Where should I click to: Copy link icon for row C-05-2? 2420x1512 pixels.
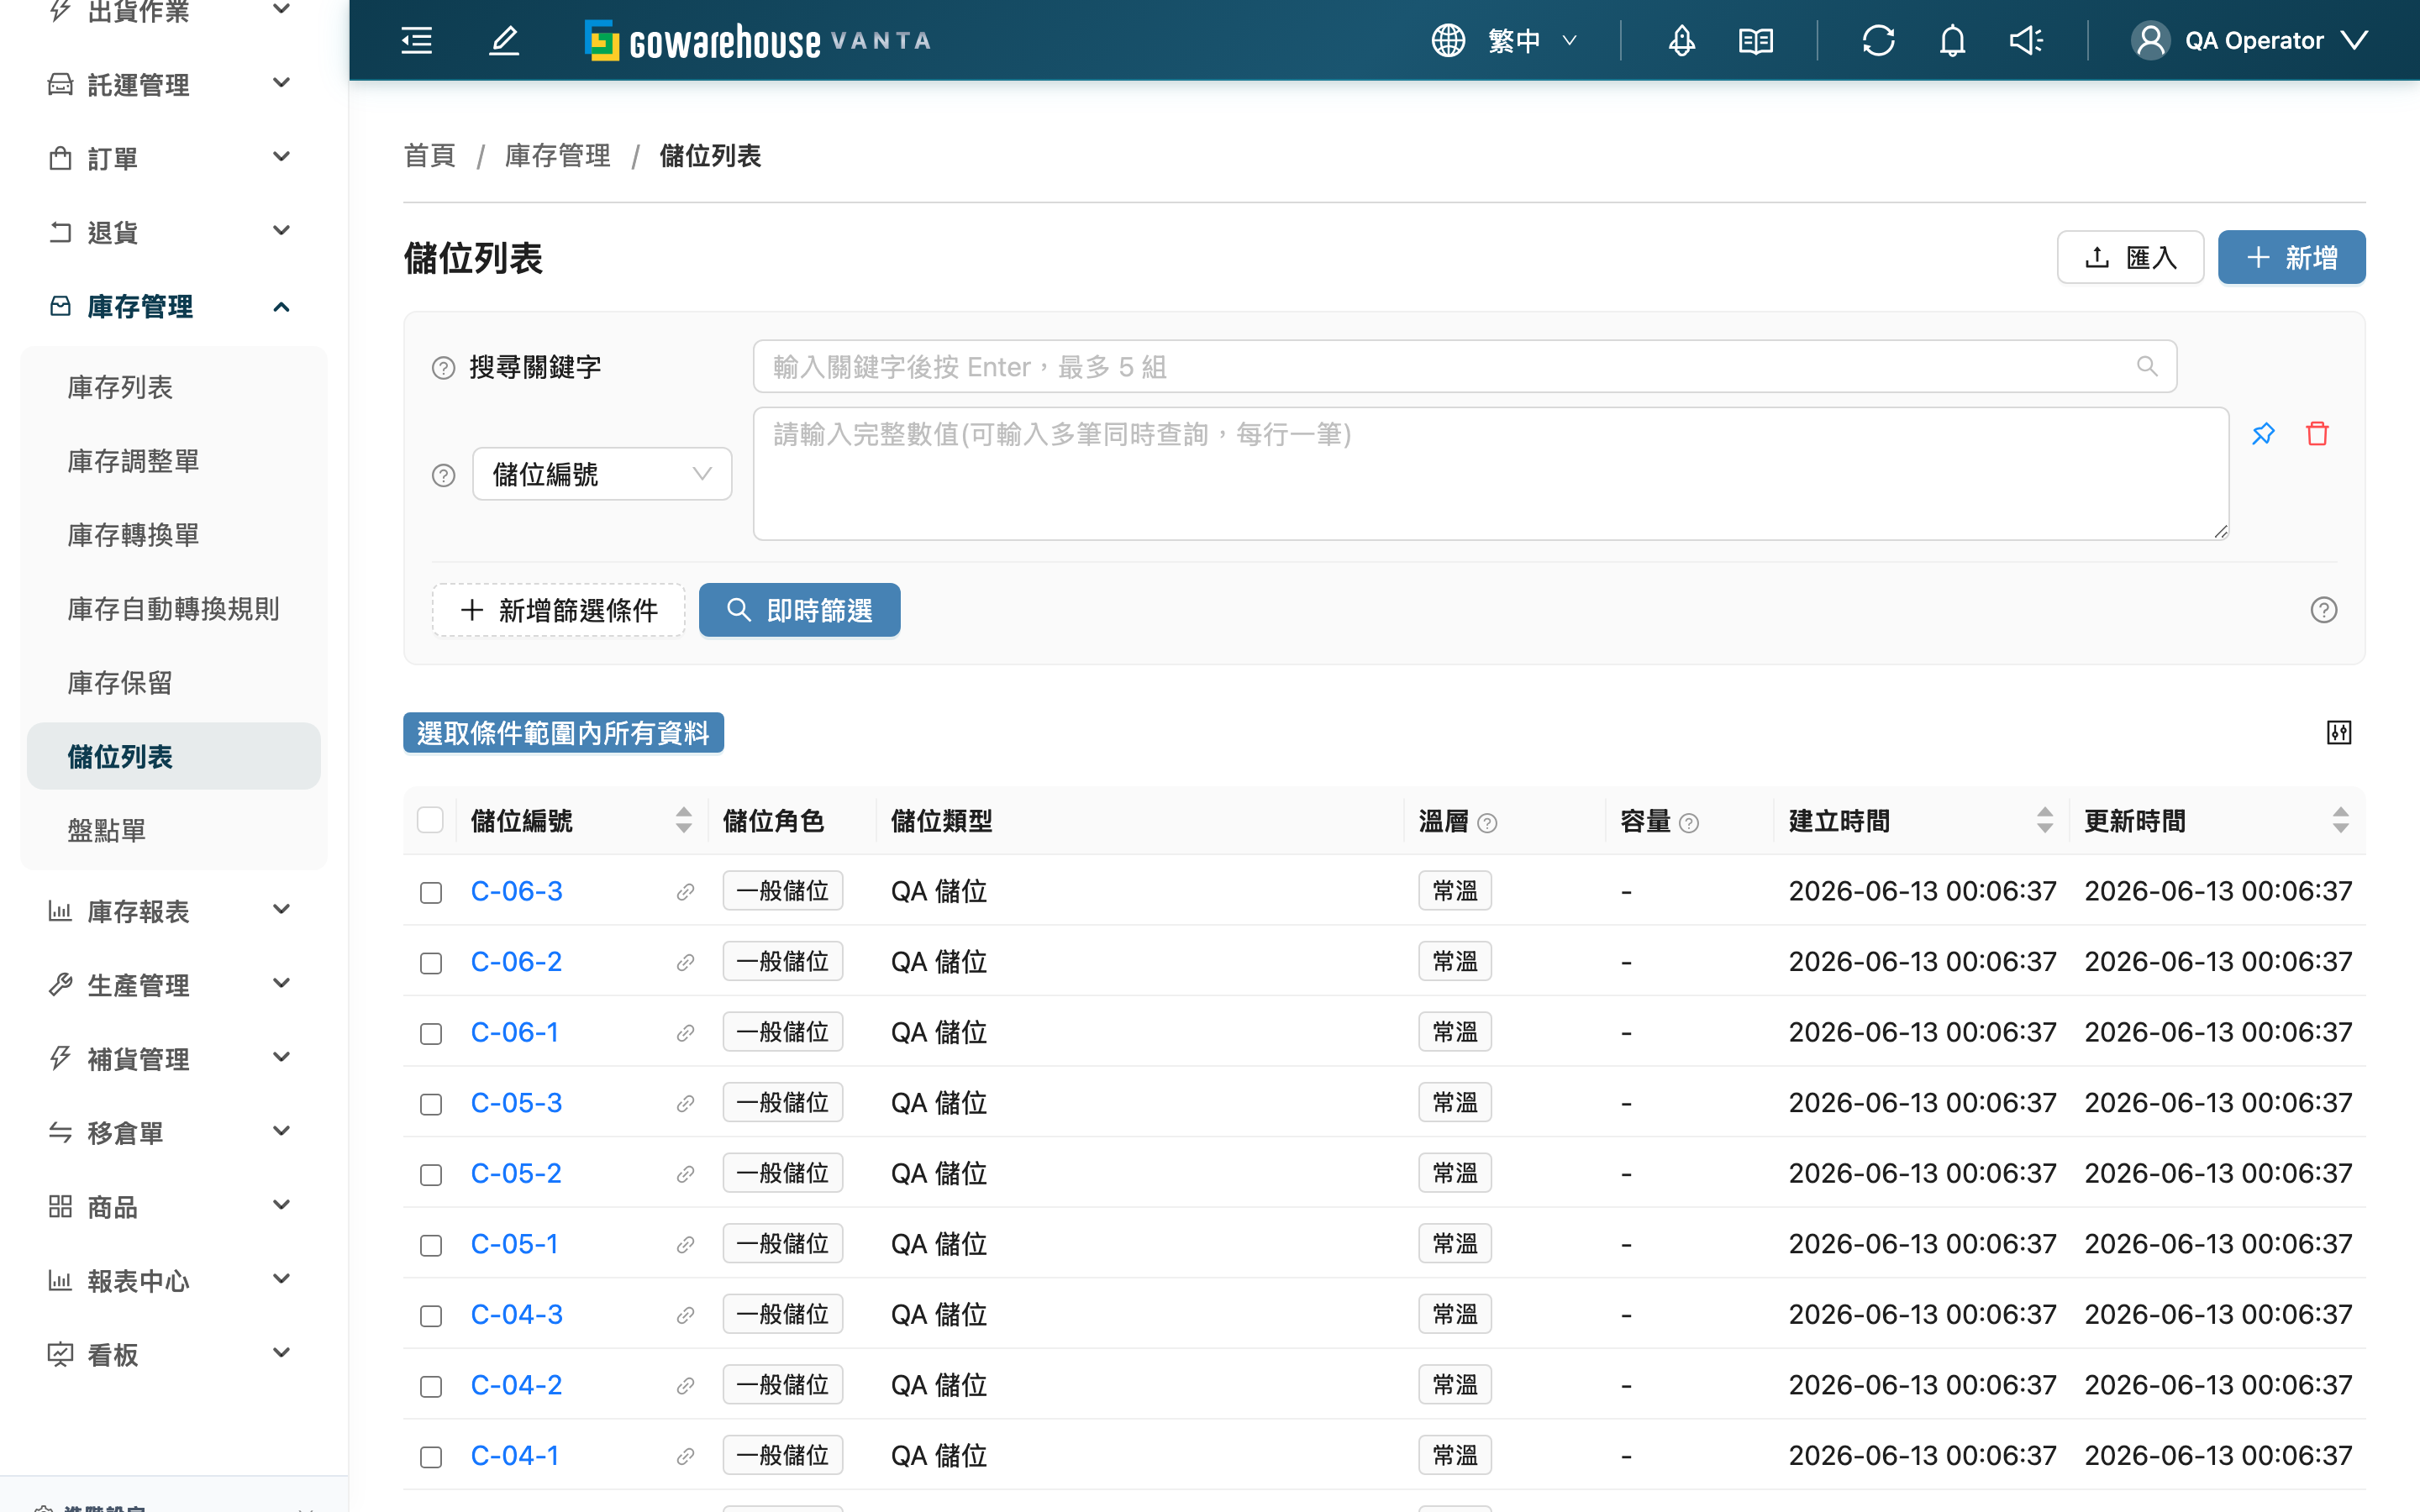[x=685, y=1174]
